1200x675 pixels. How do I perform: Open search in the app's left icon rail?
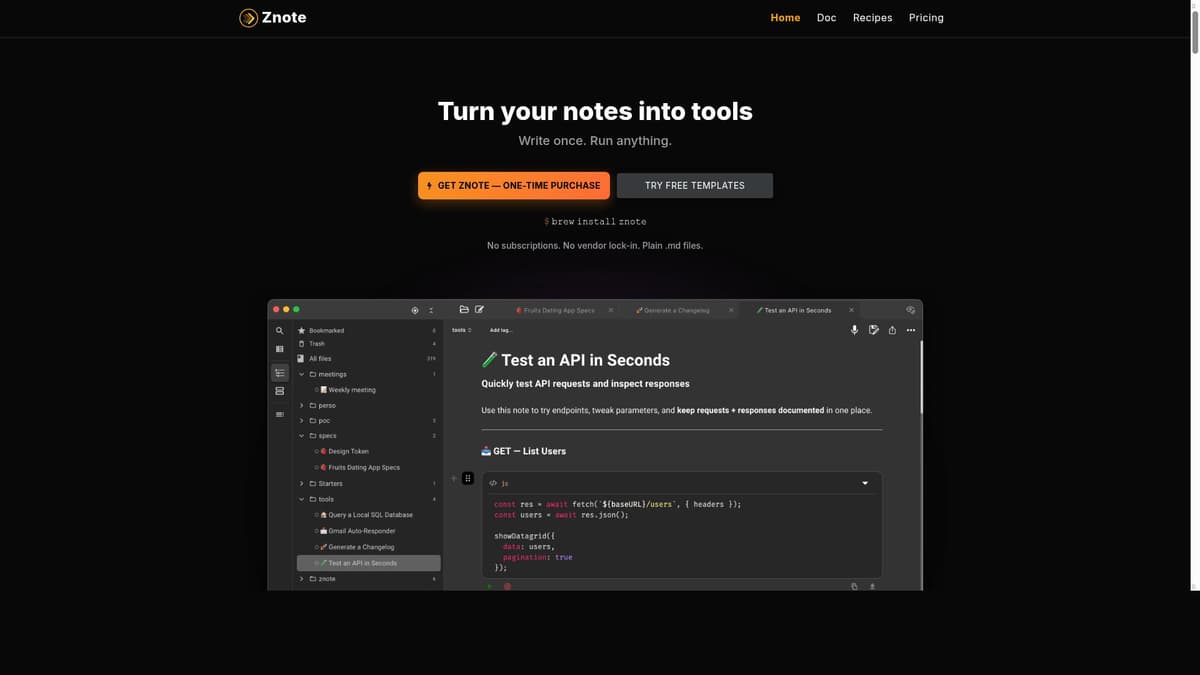279,330
